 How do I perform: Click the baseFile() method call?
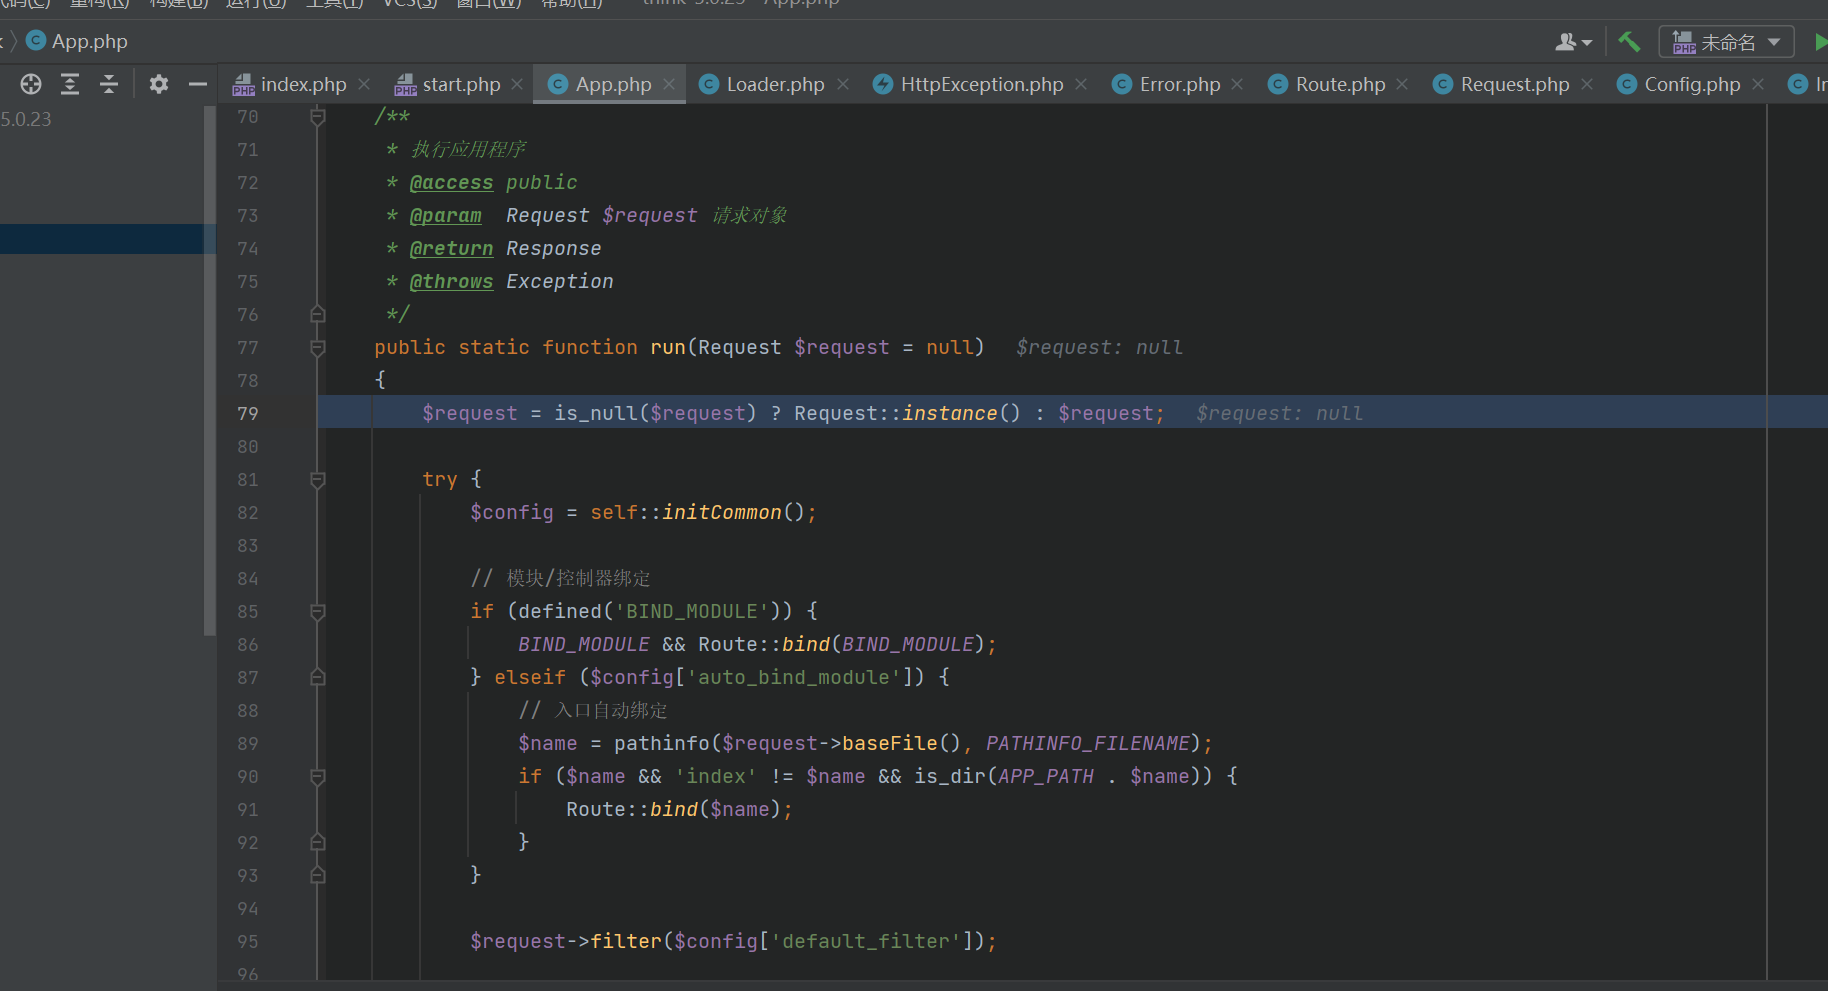pyautogui.click(x=900, y=743)
